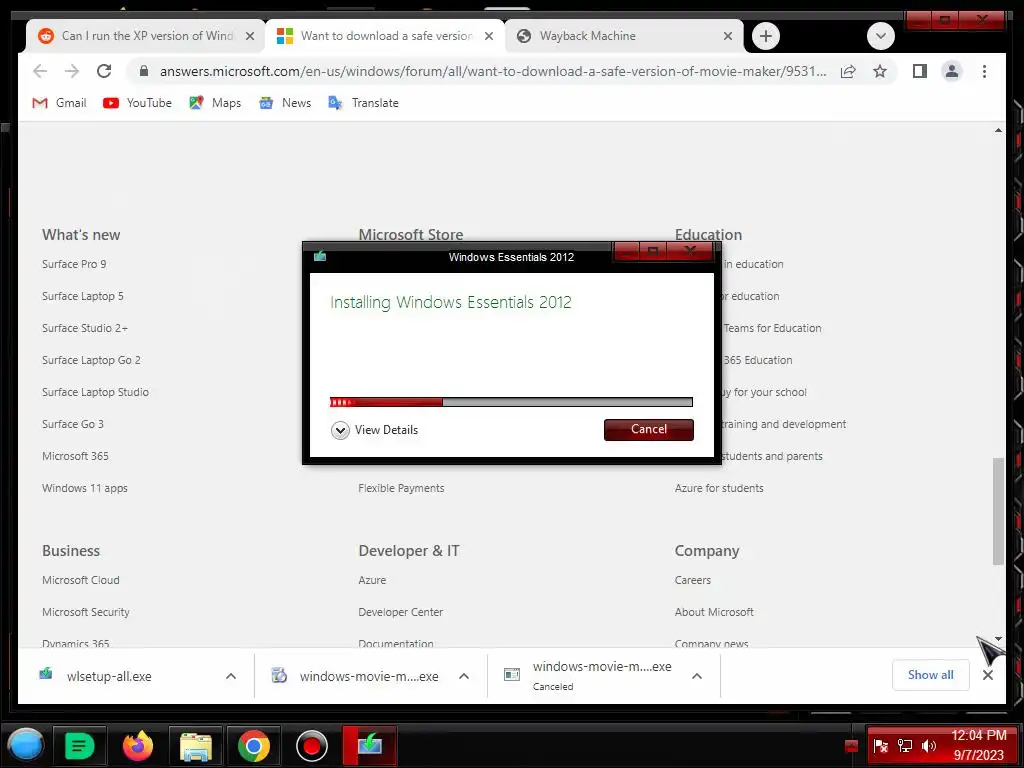Open the Action Center flag icon
Image resolution: width=1024 pixels, height=768 pixels.
tap(880, 746)
